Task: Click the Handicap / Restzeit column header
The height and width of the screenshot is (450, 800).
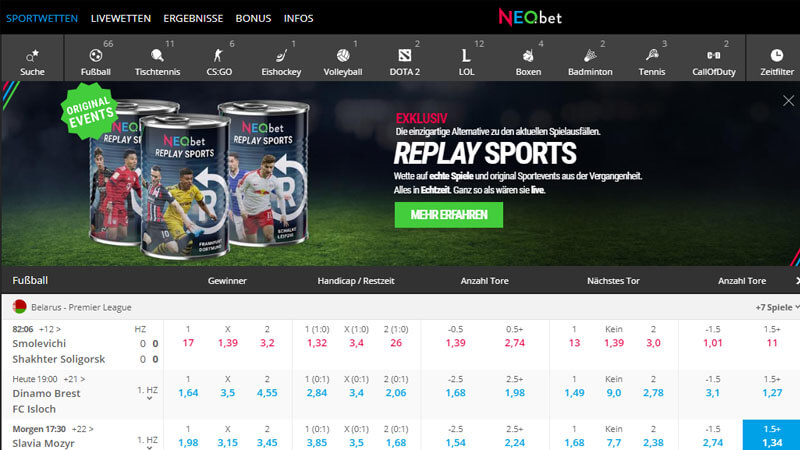Action: click(356, 281)
